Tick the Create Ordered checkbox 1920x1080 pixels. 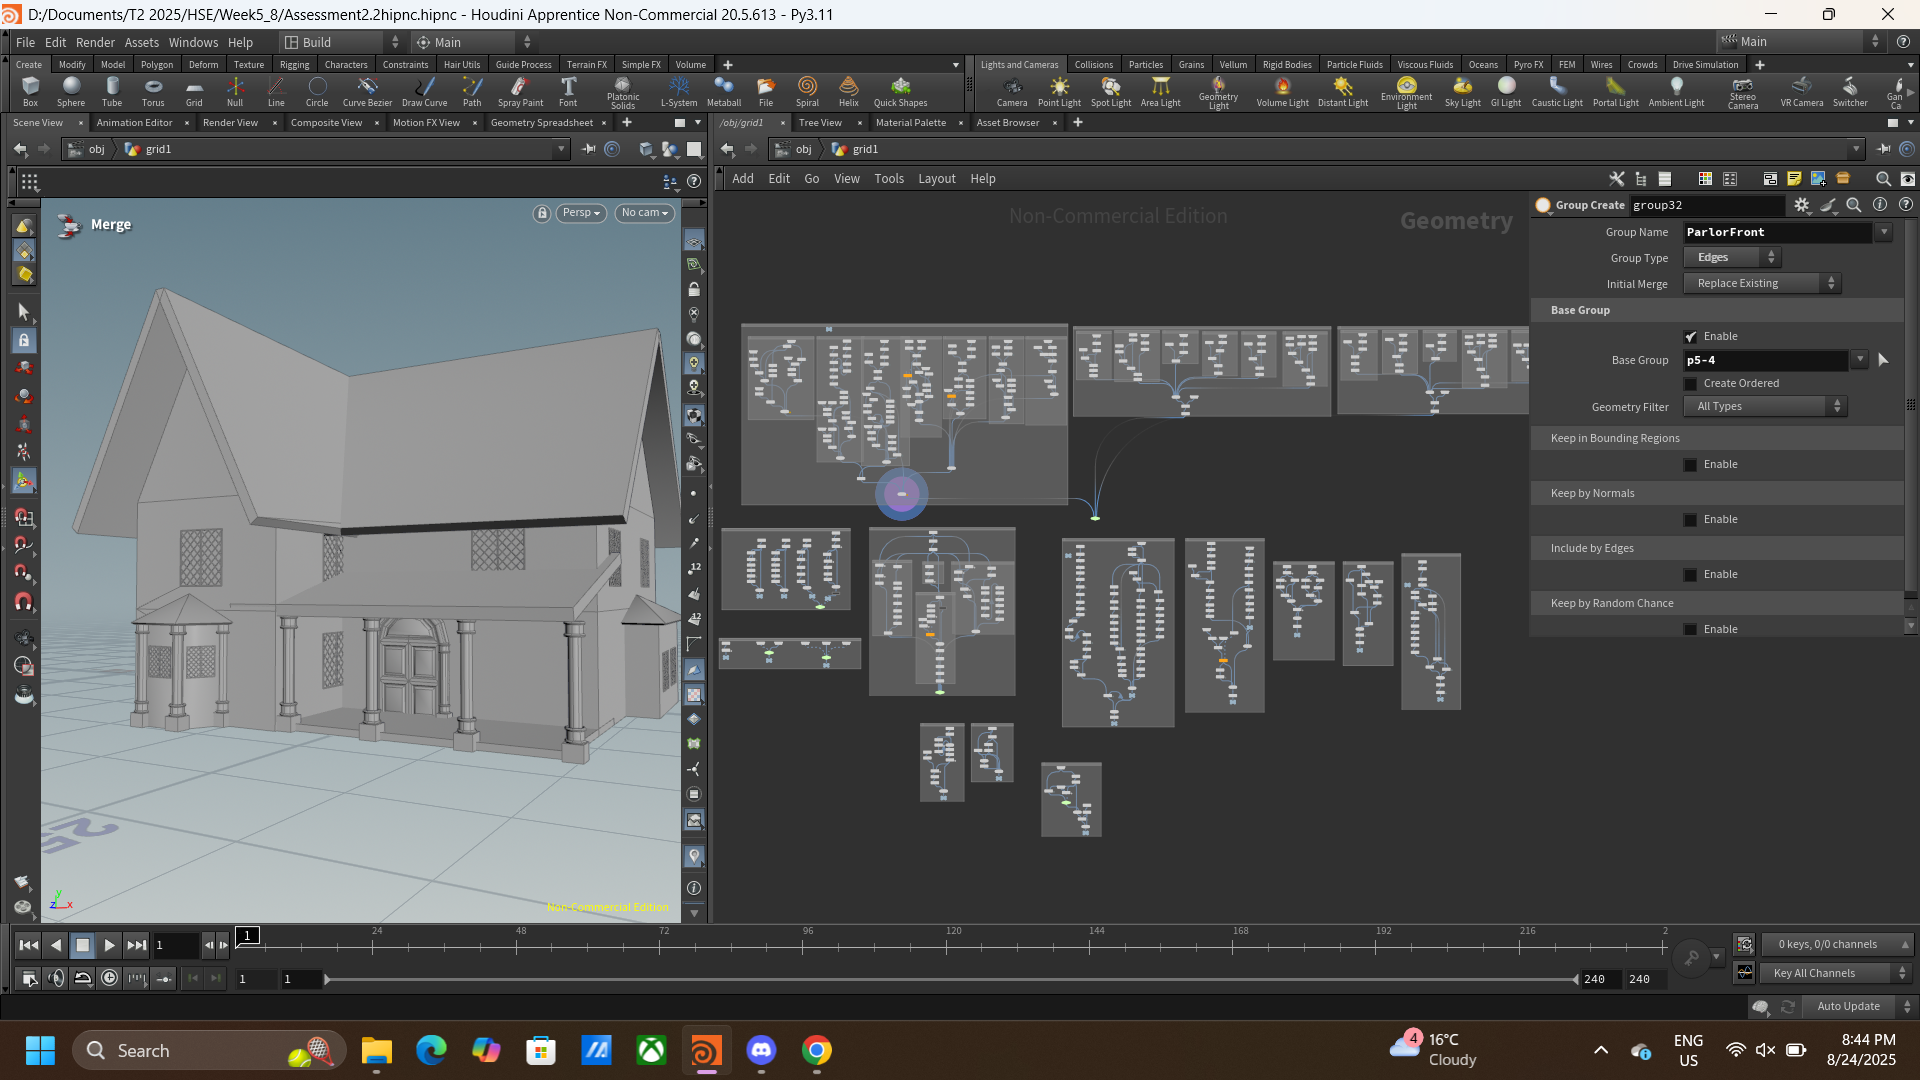point(1691,384)
